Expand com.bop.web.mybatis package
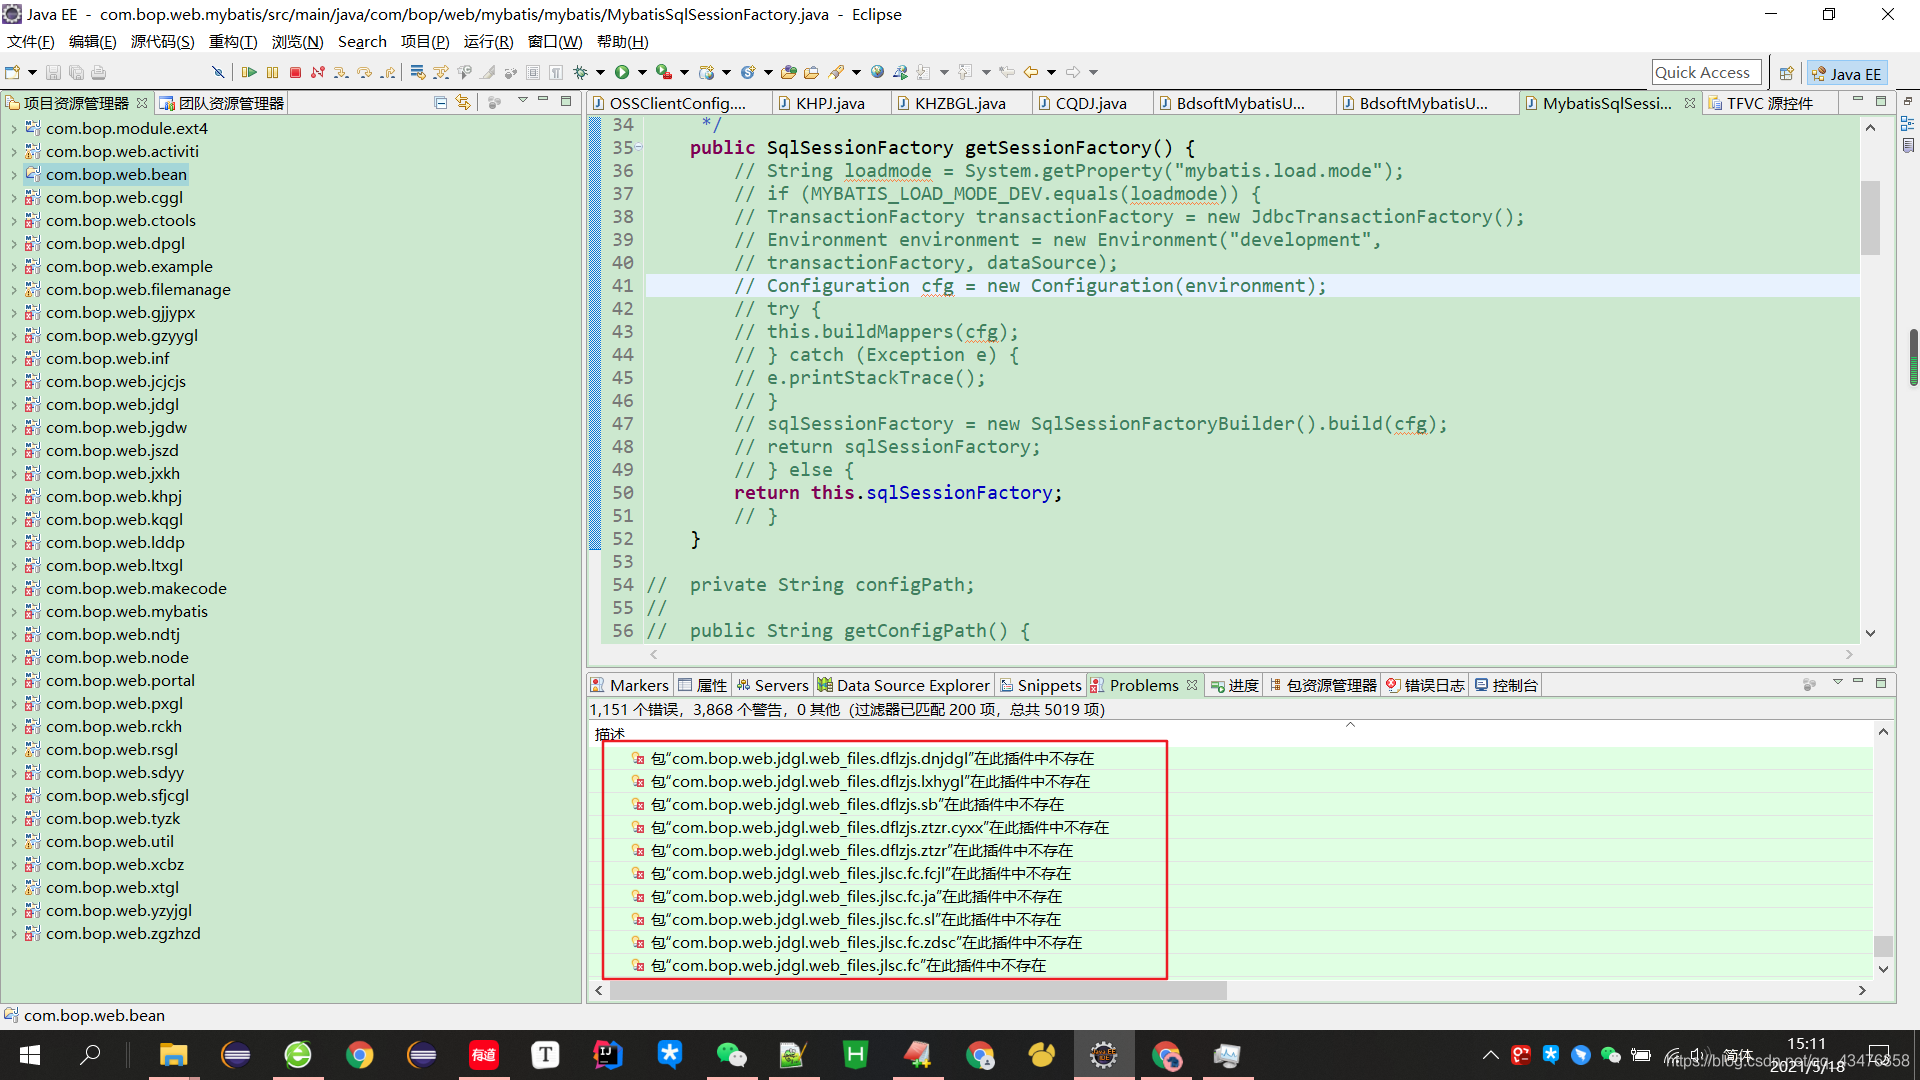The image size is (1920, 1080). coord(13,611)
